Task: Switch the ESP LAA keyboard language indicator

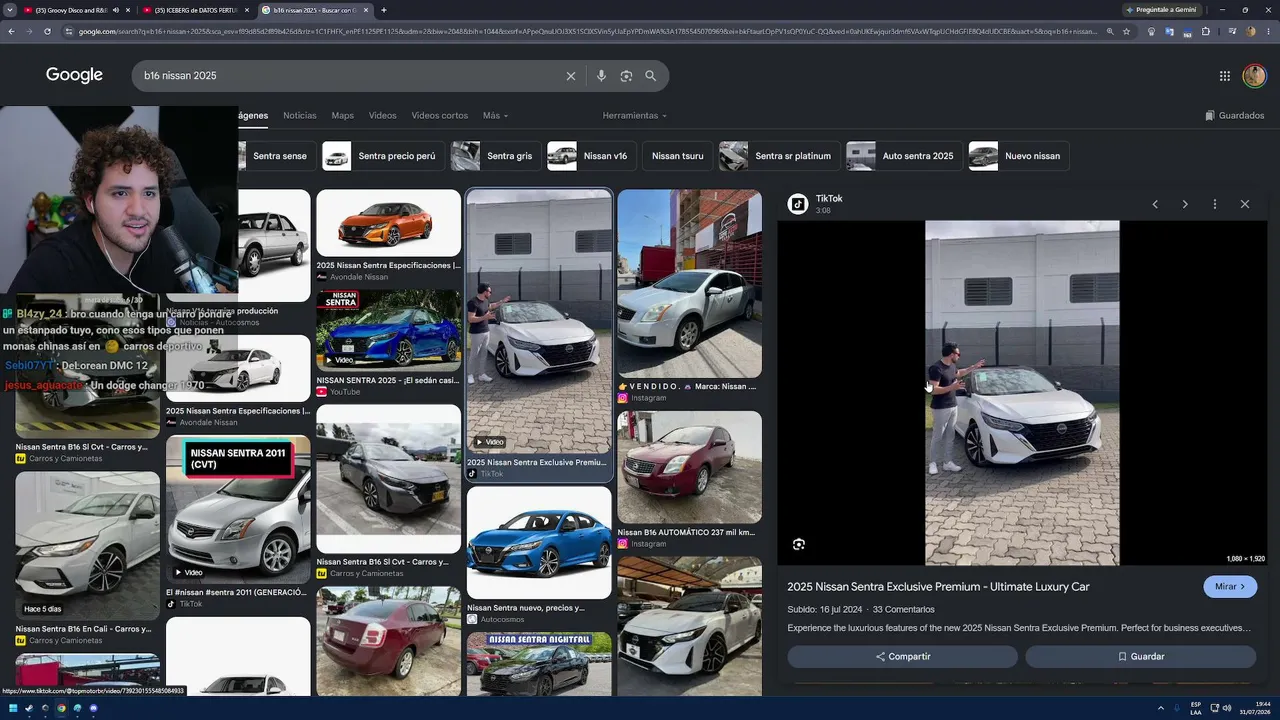Action: [1196, 708]
